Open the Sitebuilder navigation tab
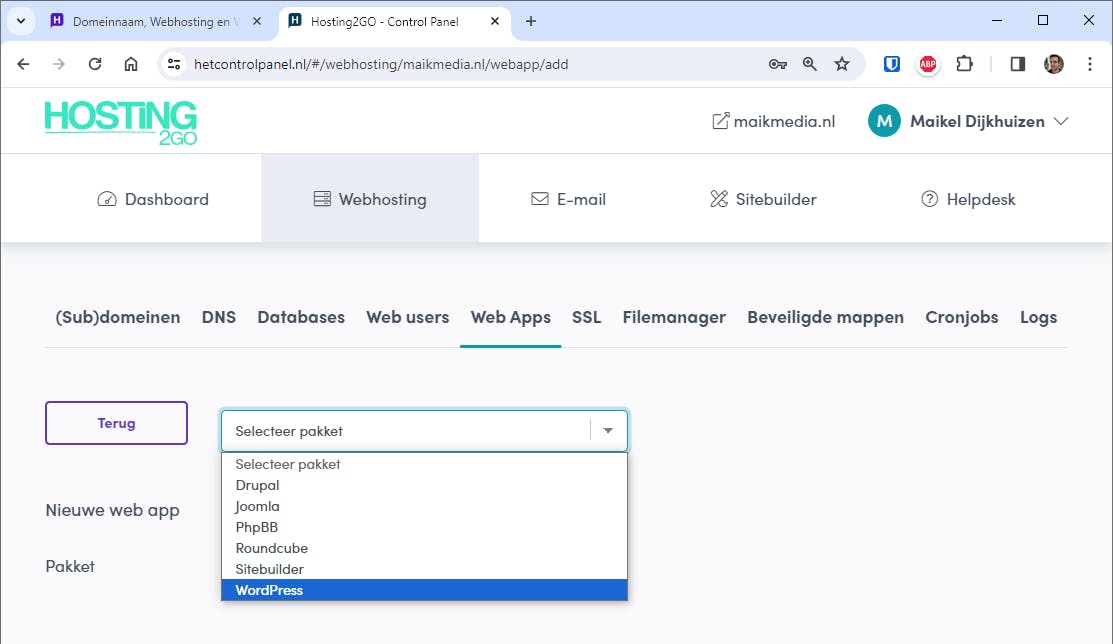The width and height of the screenshot is (1113, 644). coord(763,199)
